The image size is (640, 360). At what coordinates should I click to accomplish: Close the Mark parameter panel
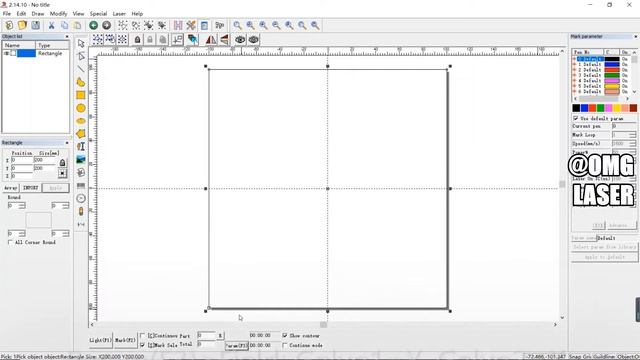(x=636, y=37)
